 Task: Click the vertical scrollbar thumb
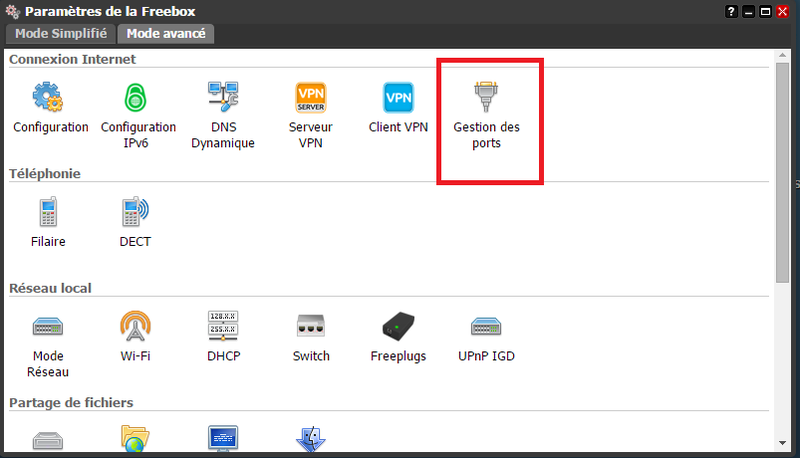[x=782, y=172]
